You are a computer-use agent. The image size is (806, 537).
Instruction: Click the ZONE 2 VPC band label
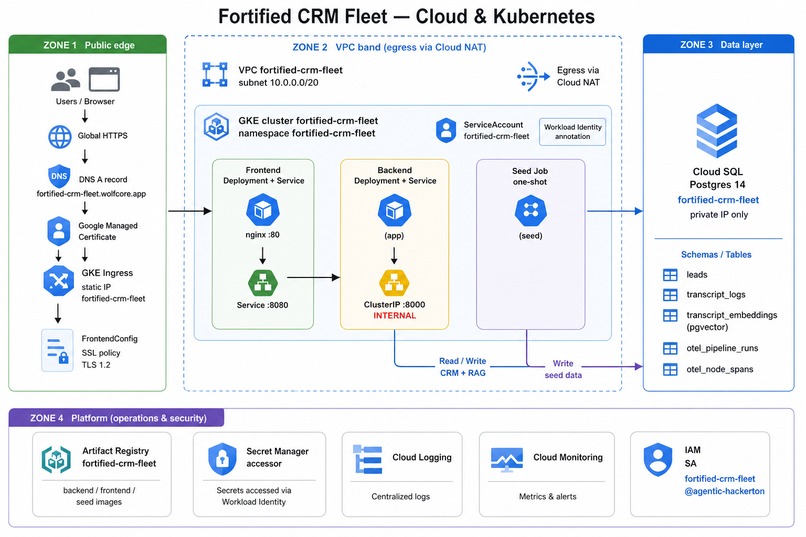[x=389, y=47]
